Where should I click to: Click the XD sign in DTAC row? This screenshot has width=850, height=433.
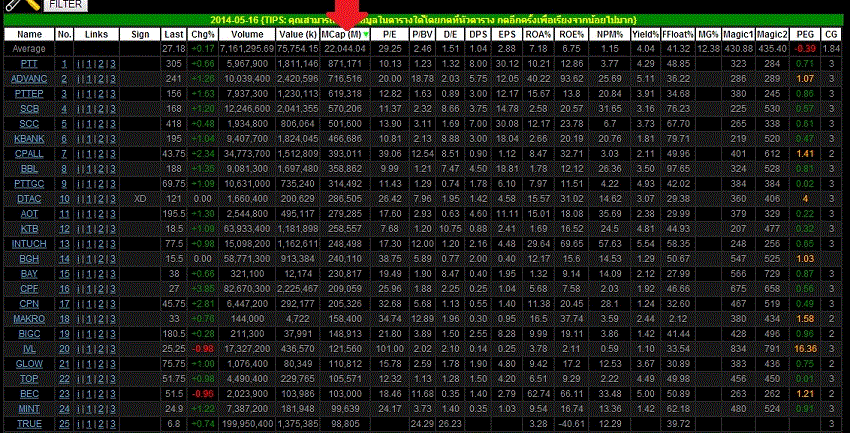140,199
